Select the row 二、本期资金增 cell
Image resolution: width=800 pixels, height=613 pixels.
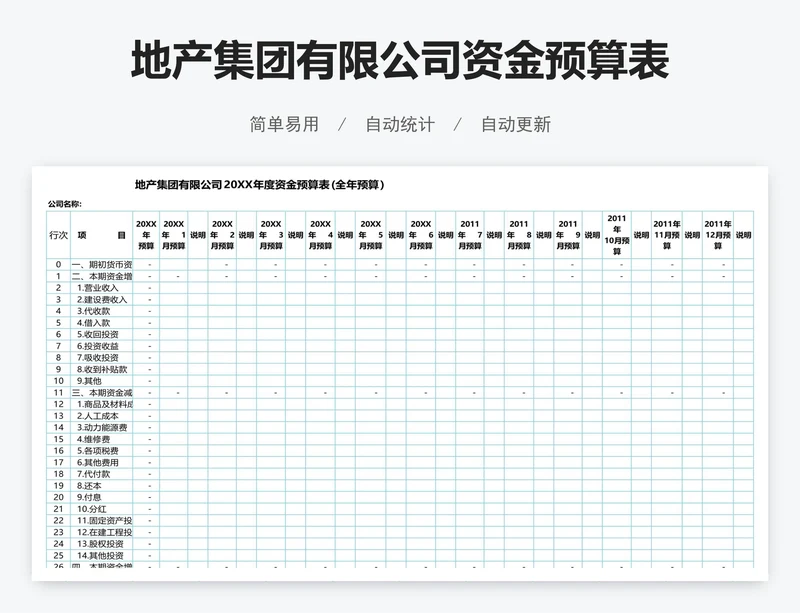point(102,276)
